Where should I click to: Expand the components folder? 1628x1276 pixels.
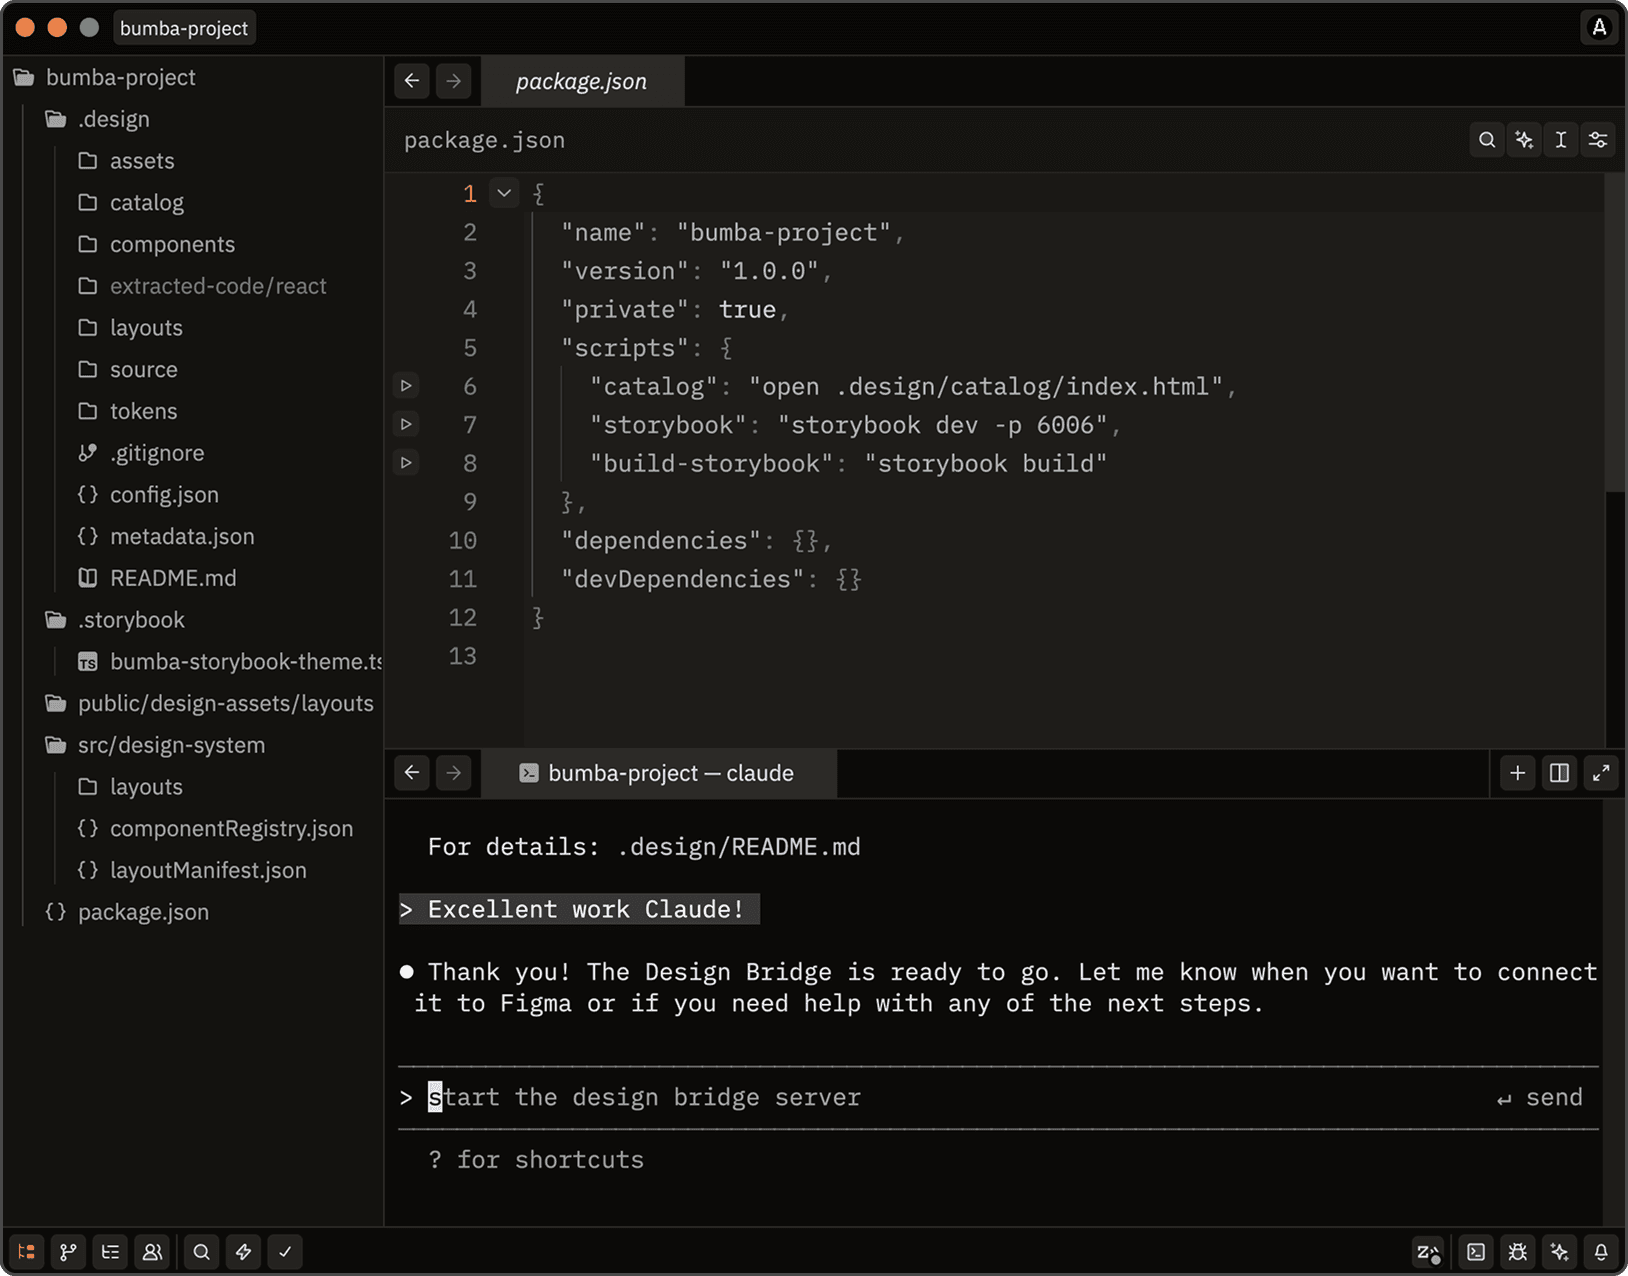[156, 245]
